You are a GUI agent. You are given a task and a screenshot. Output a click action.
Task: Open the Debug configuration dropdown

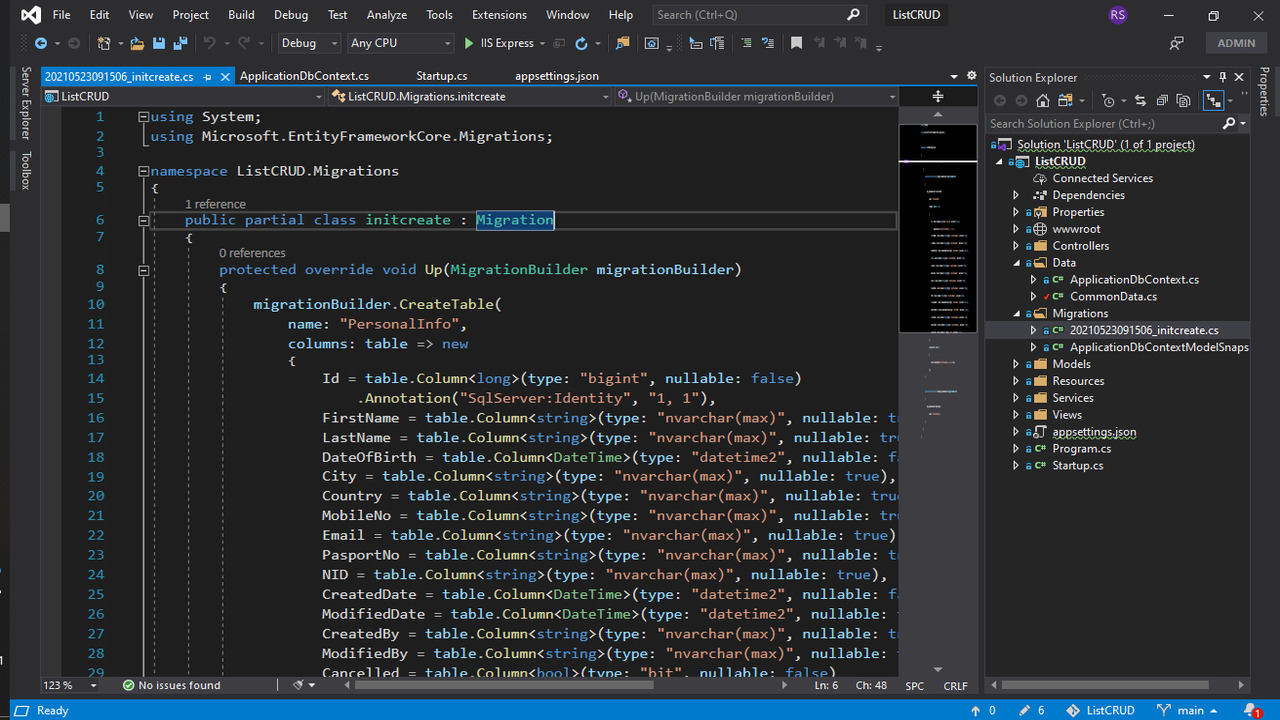point(309,43)
